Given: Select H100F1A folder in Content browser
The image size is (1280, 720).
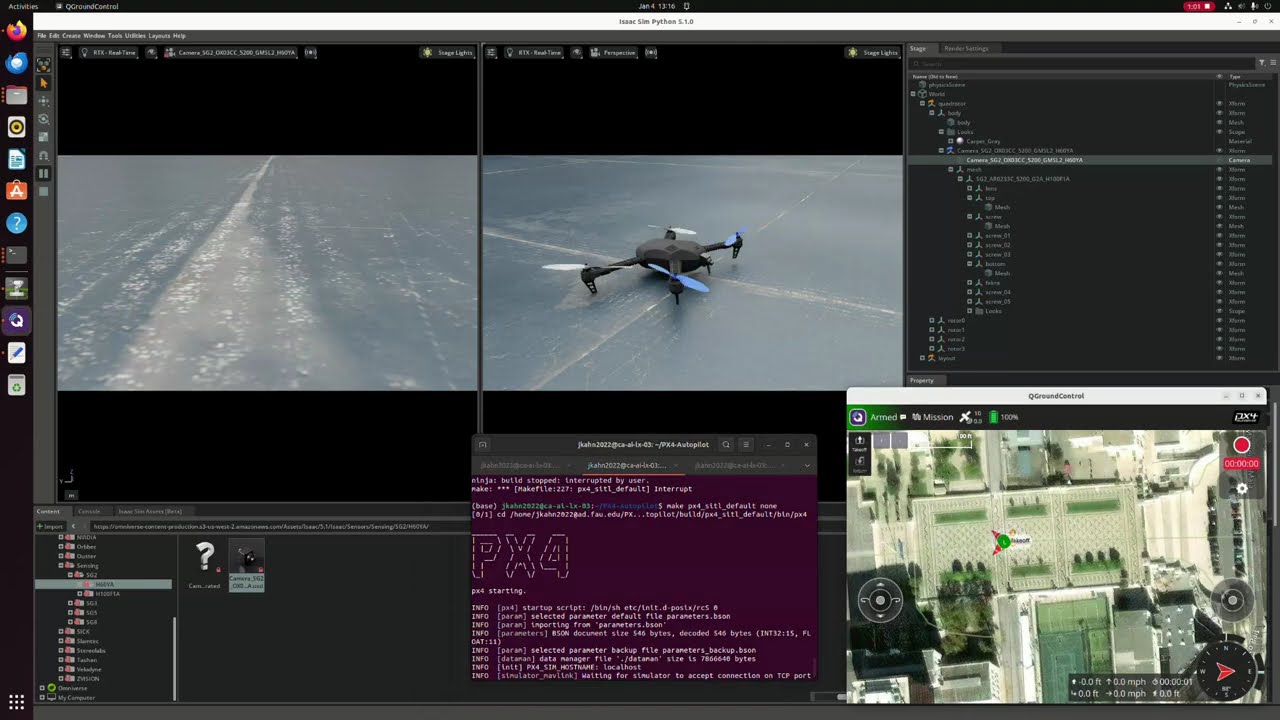Looking at the screenshot, I should (x=107, y=594).
